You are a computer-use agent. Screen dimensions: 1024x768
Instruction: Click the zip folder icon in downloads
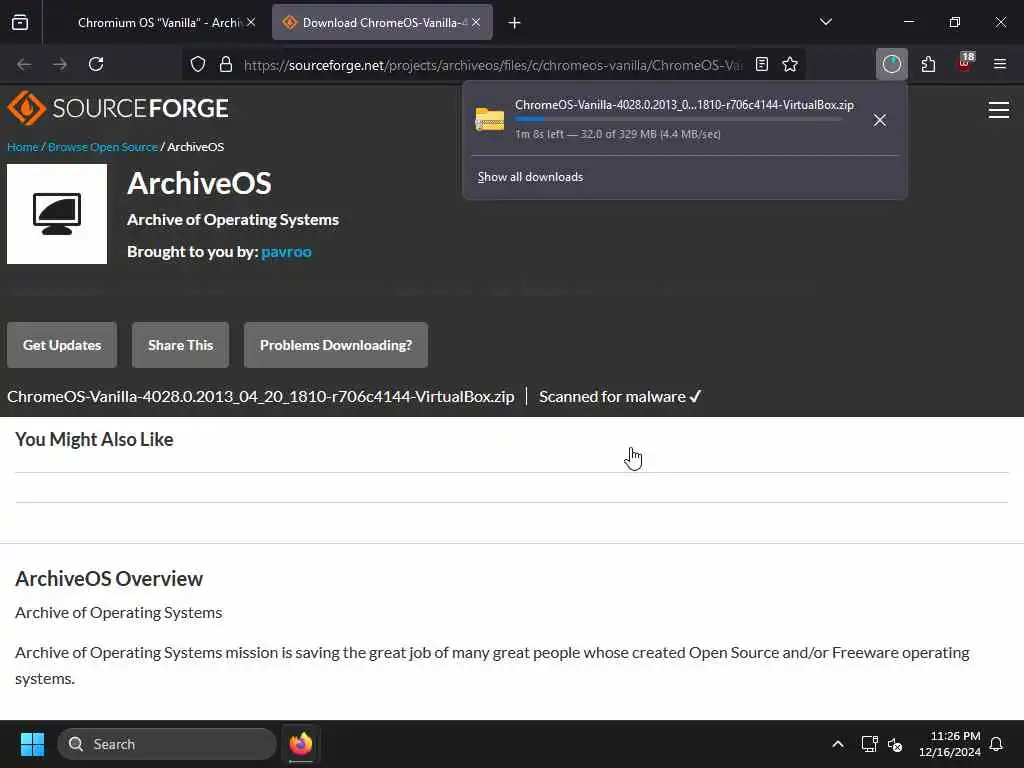pyautogui.click(x=490, y=120)
